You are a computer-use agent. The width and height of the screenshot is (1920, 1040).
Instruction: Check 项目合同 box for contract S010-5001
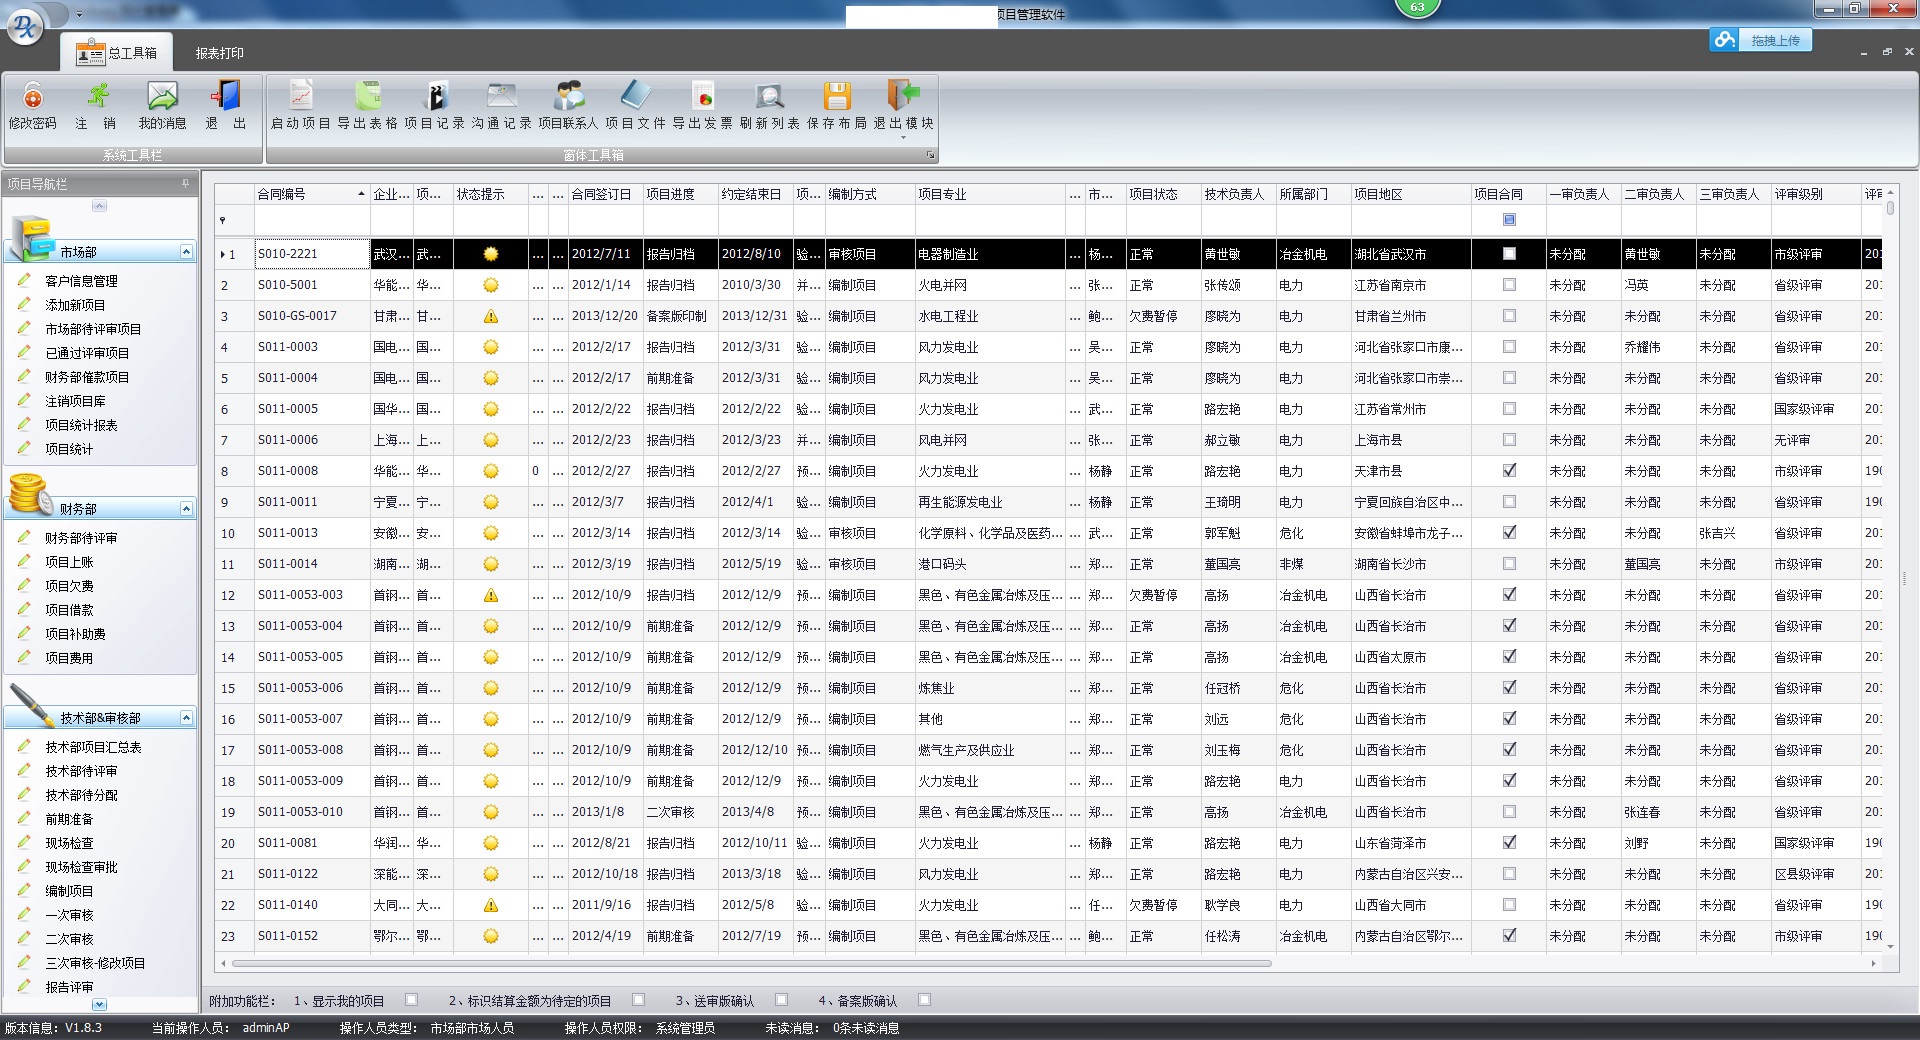click(x=1509, y=285)
